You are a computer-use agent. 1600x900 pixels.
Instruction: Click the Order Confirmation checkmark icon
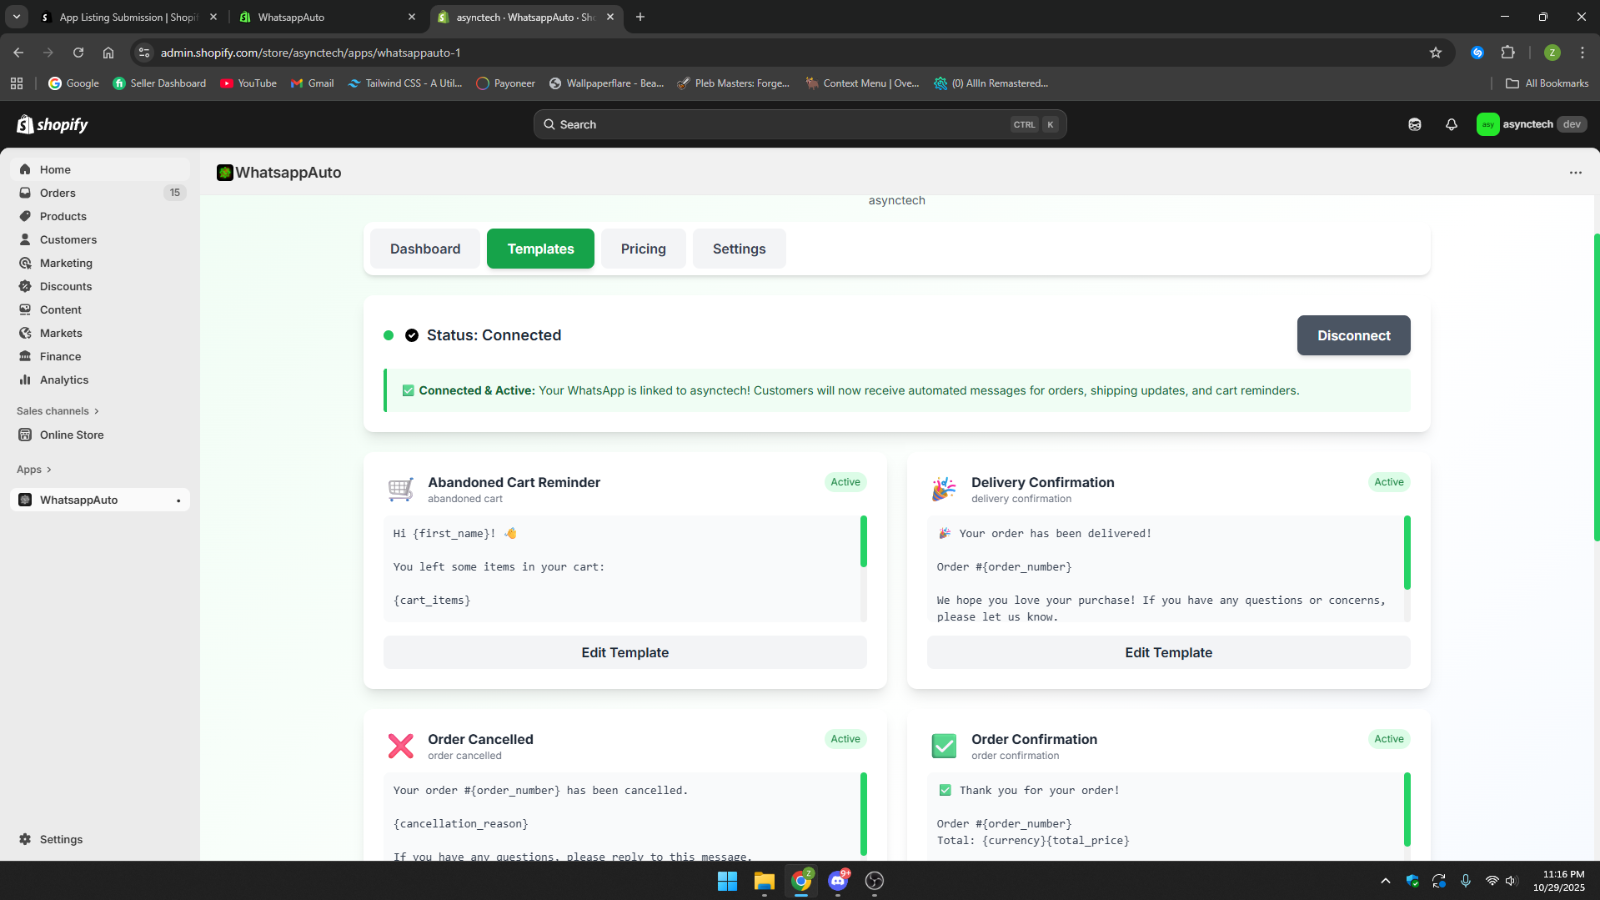(944, 746)
